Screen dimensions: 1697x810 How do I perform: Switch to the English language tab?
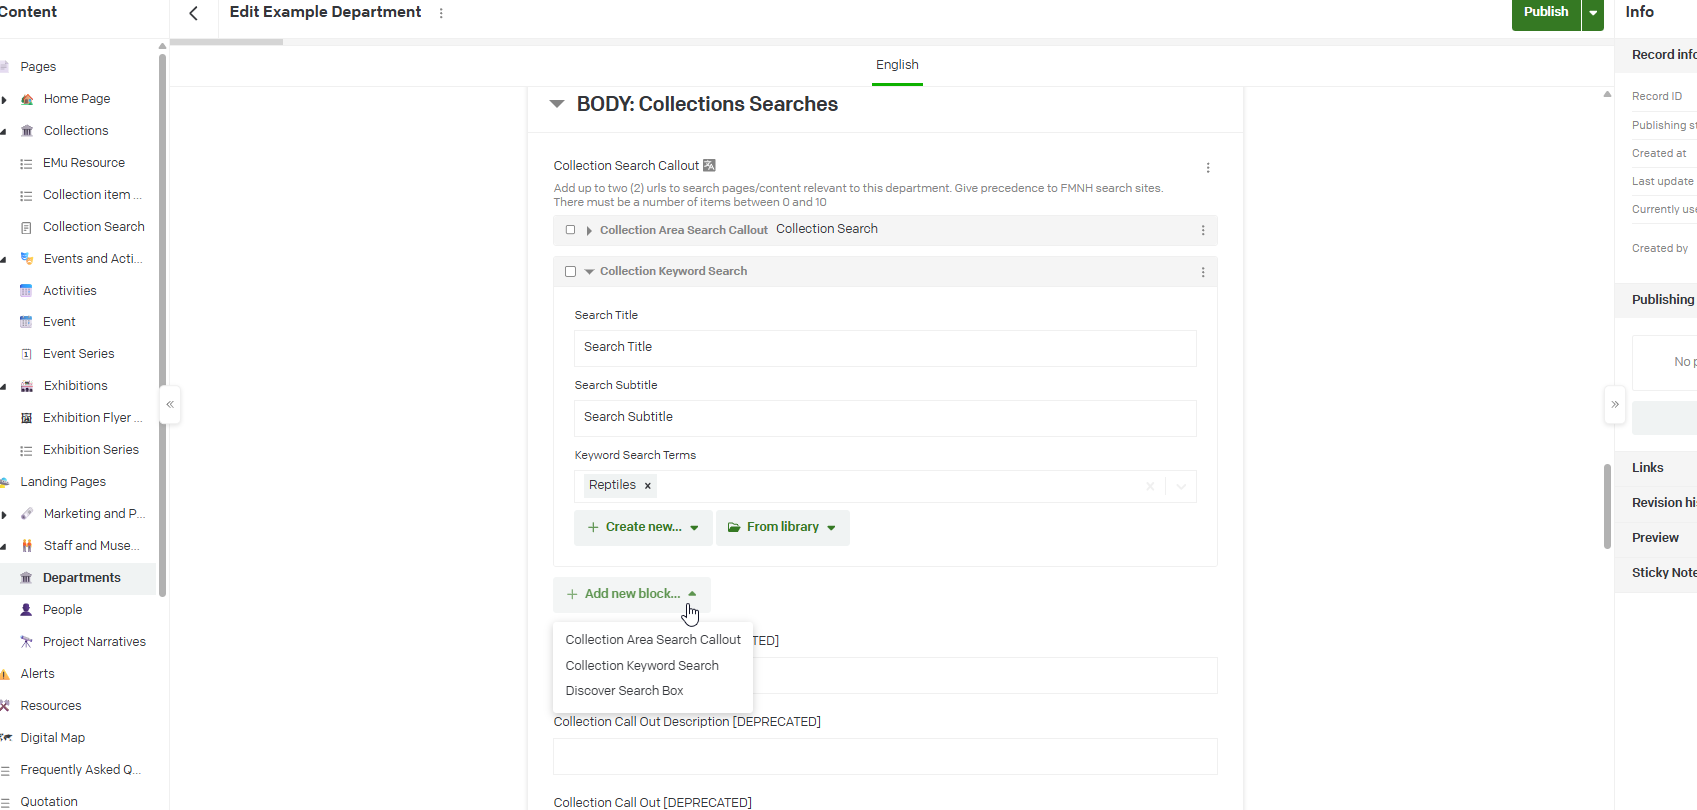[897, 65]
